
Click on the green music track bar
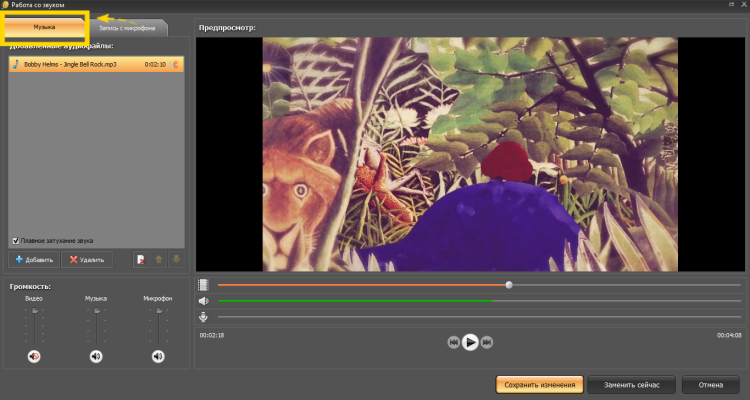pos(355,301)
